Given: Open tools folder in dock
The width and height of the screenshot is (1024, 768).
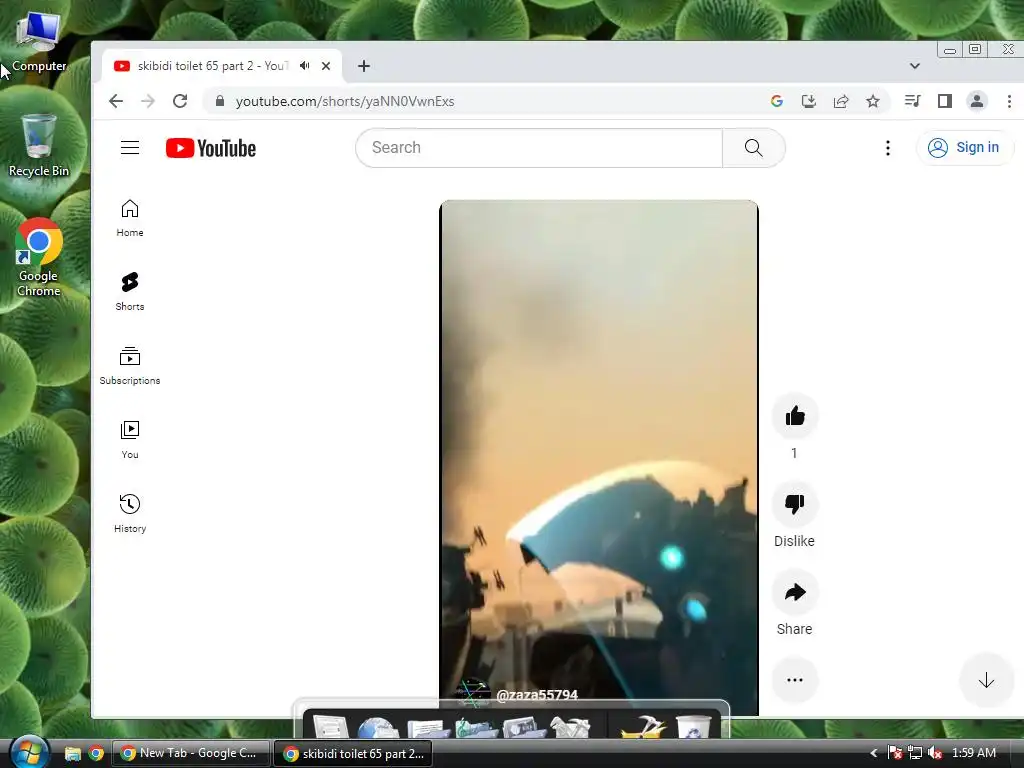Looking at the screenshot, I should [570, 727].
